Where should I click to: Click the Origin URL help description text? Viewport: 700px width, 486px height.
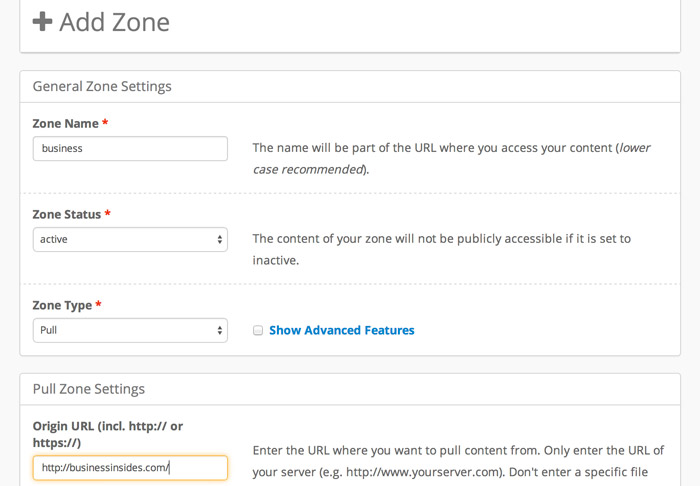click(x=458, y=459)
